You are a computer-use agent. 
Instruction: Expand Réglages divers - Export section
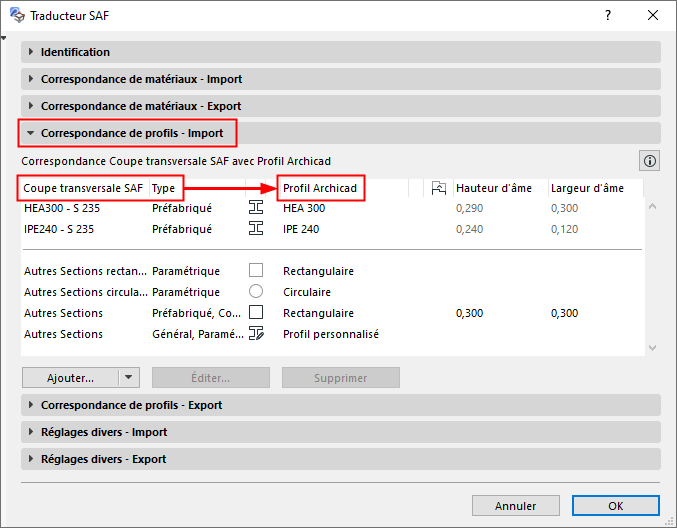coord(103,459)
